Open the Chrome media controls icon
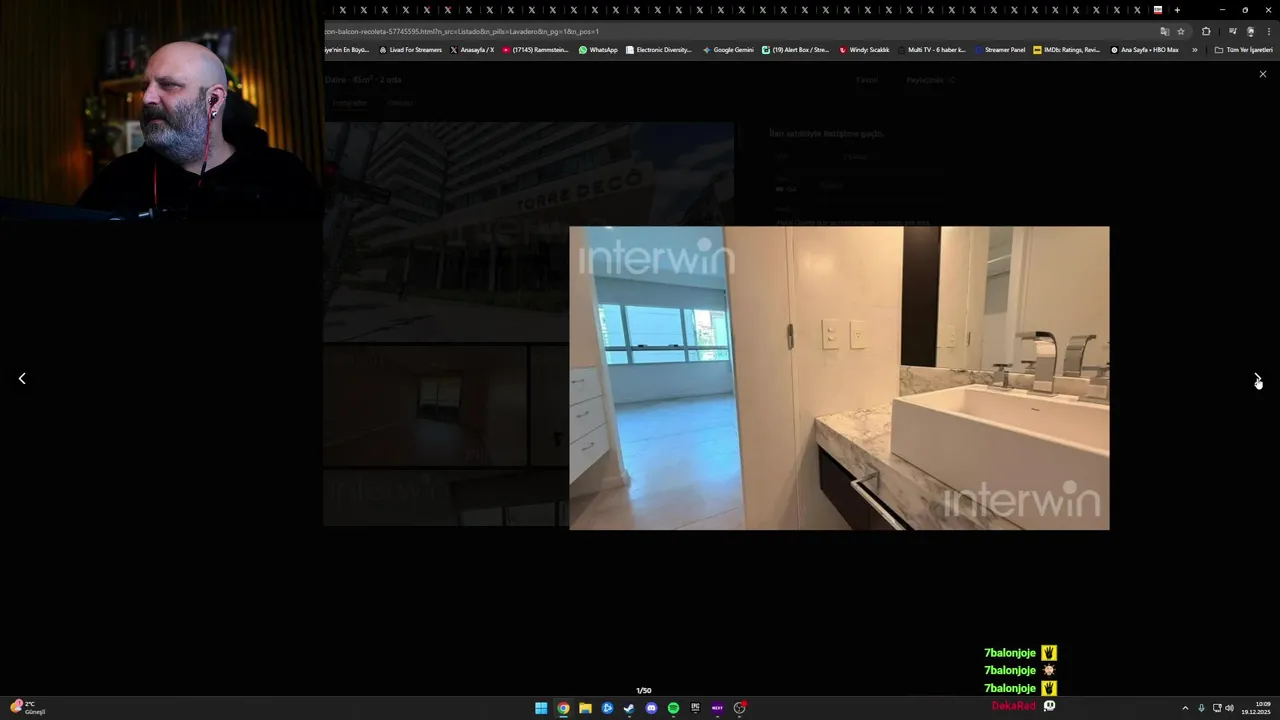 (x=1232, y=31)
